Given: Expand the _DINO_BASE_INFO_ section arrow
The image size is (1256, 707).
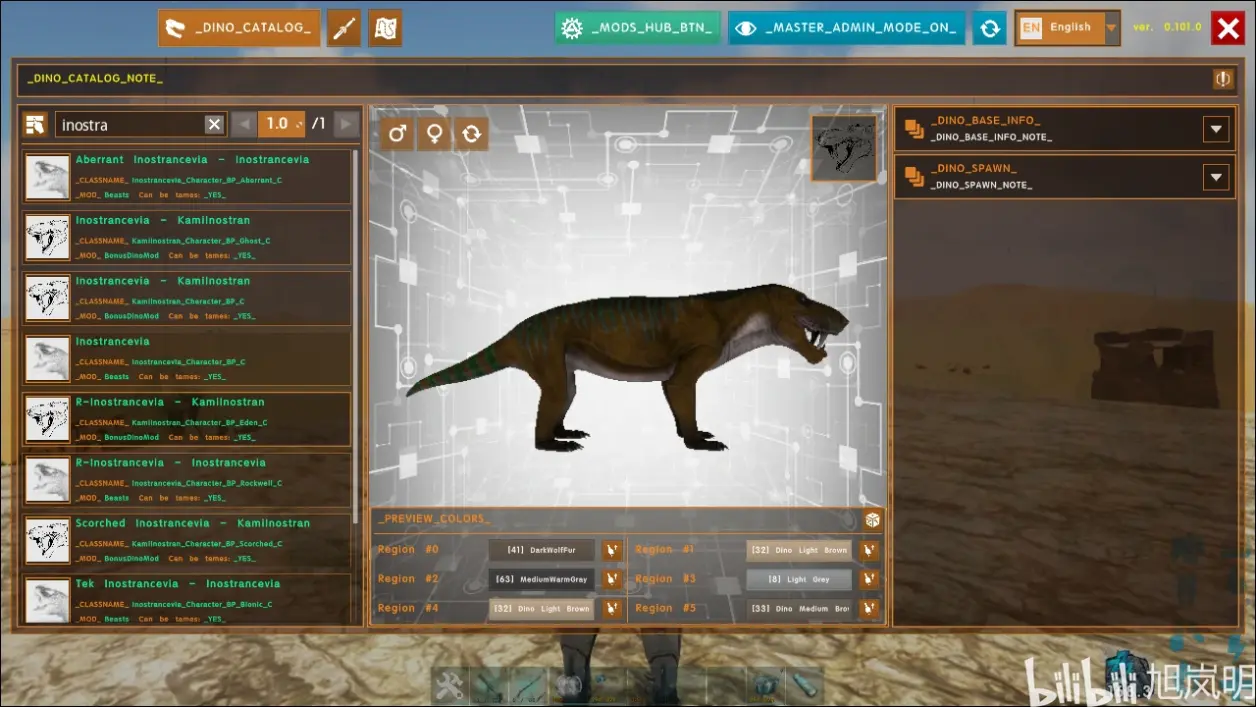Looking at the screenshot, I should tap(1215, 129).
